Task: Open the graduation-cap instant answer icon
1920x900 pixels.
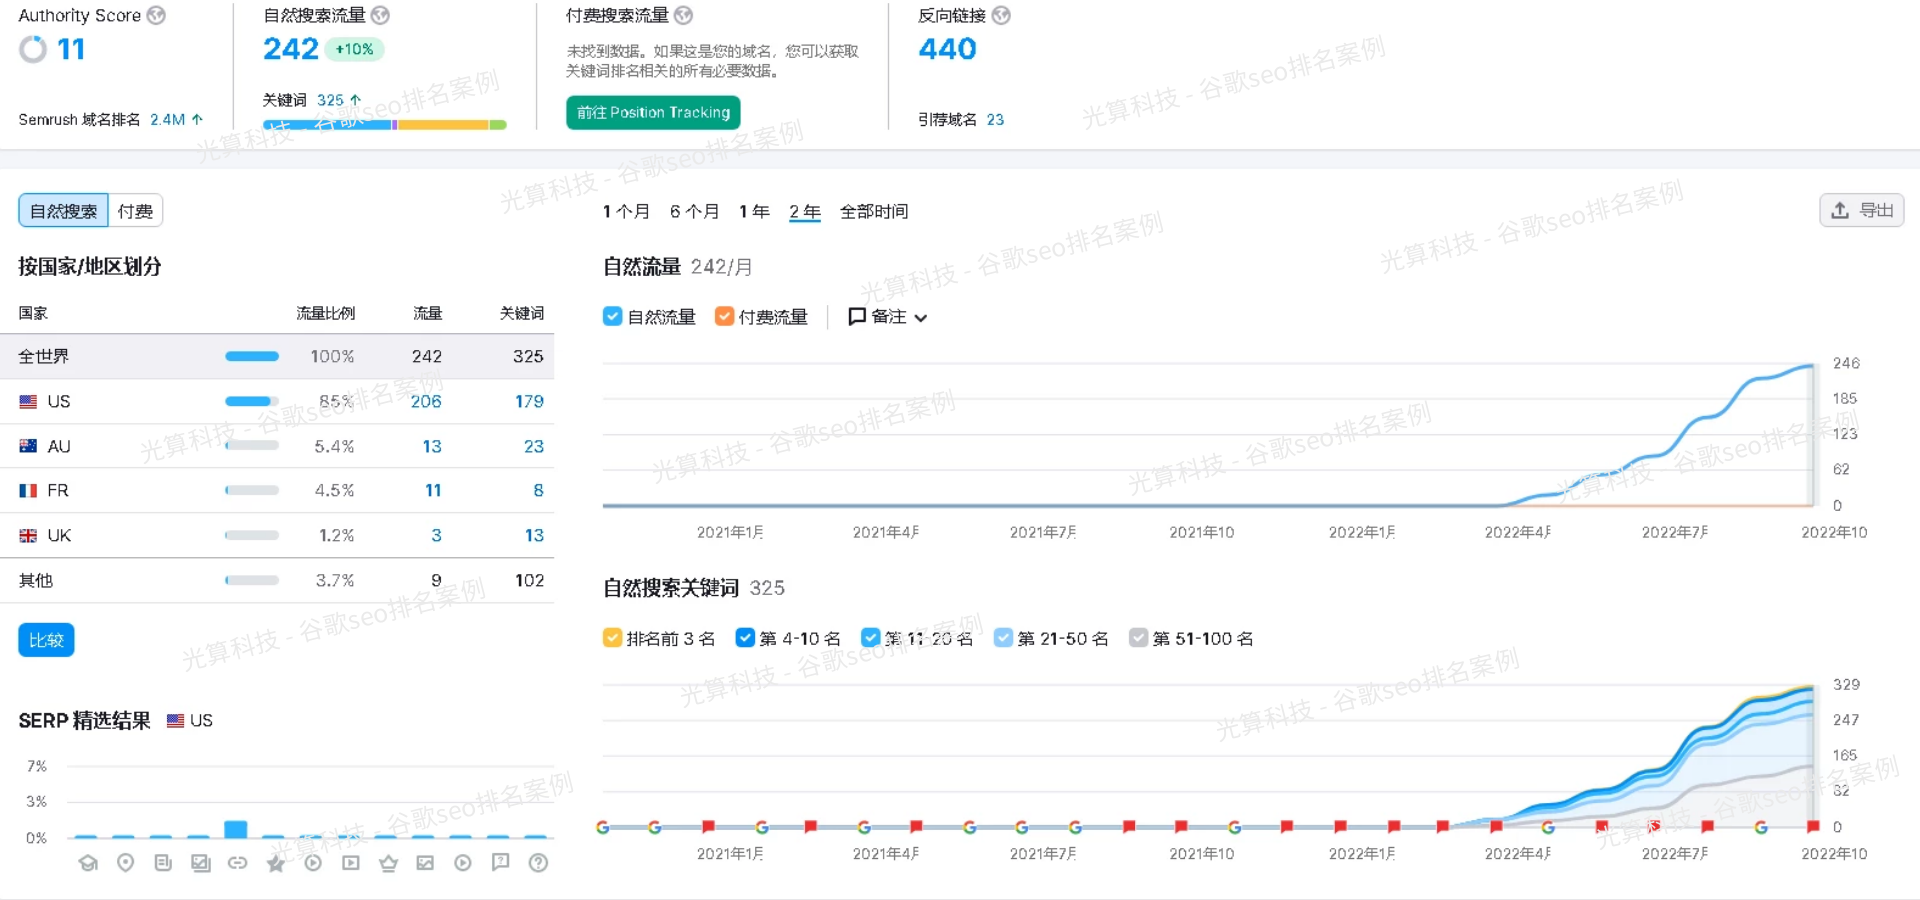Action: (88, 863)
